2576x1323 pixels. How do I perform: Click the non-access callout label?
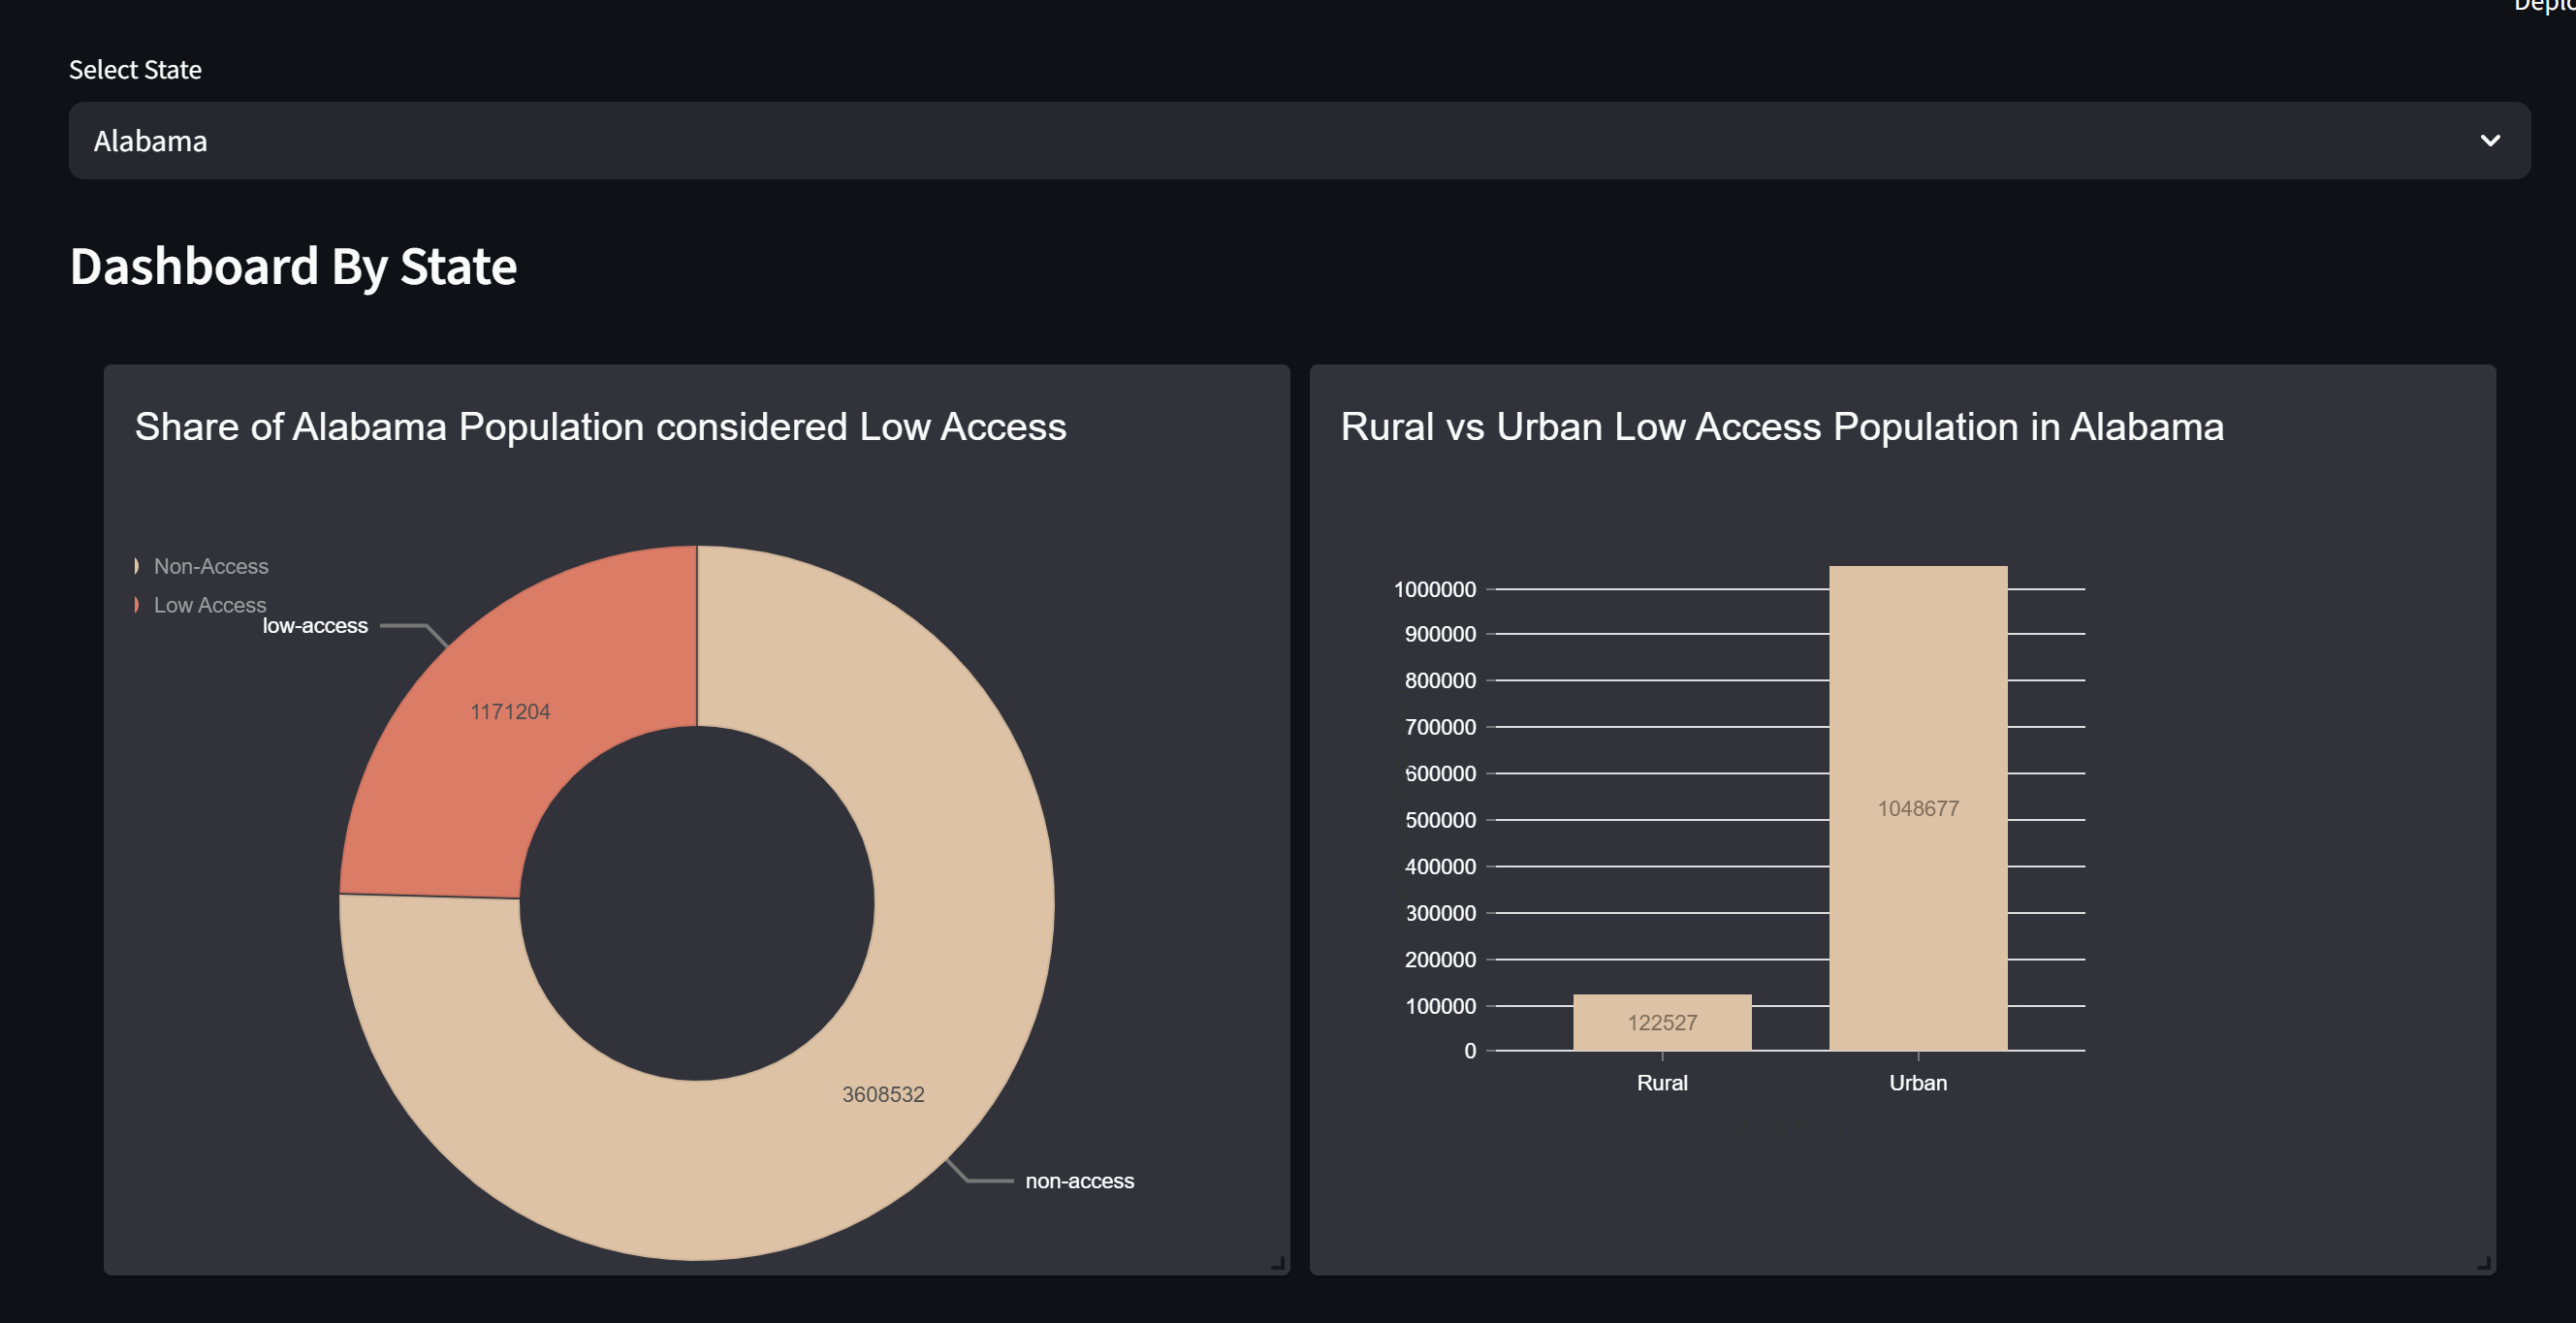point(1079,1181)
